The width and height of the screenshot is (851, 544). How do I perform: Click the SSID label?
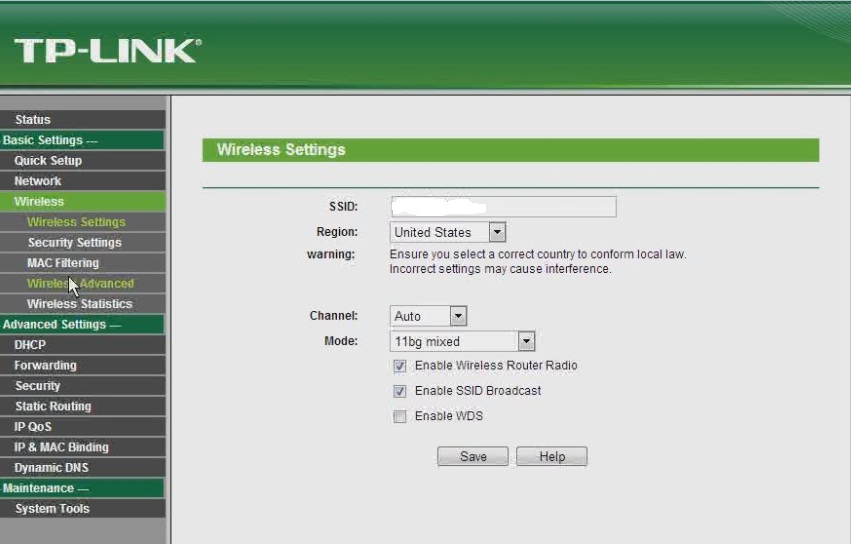pos(343,207)
